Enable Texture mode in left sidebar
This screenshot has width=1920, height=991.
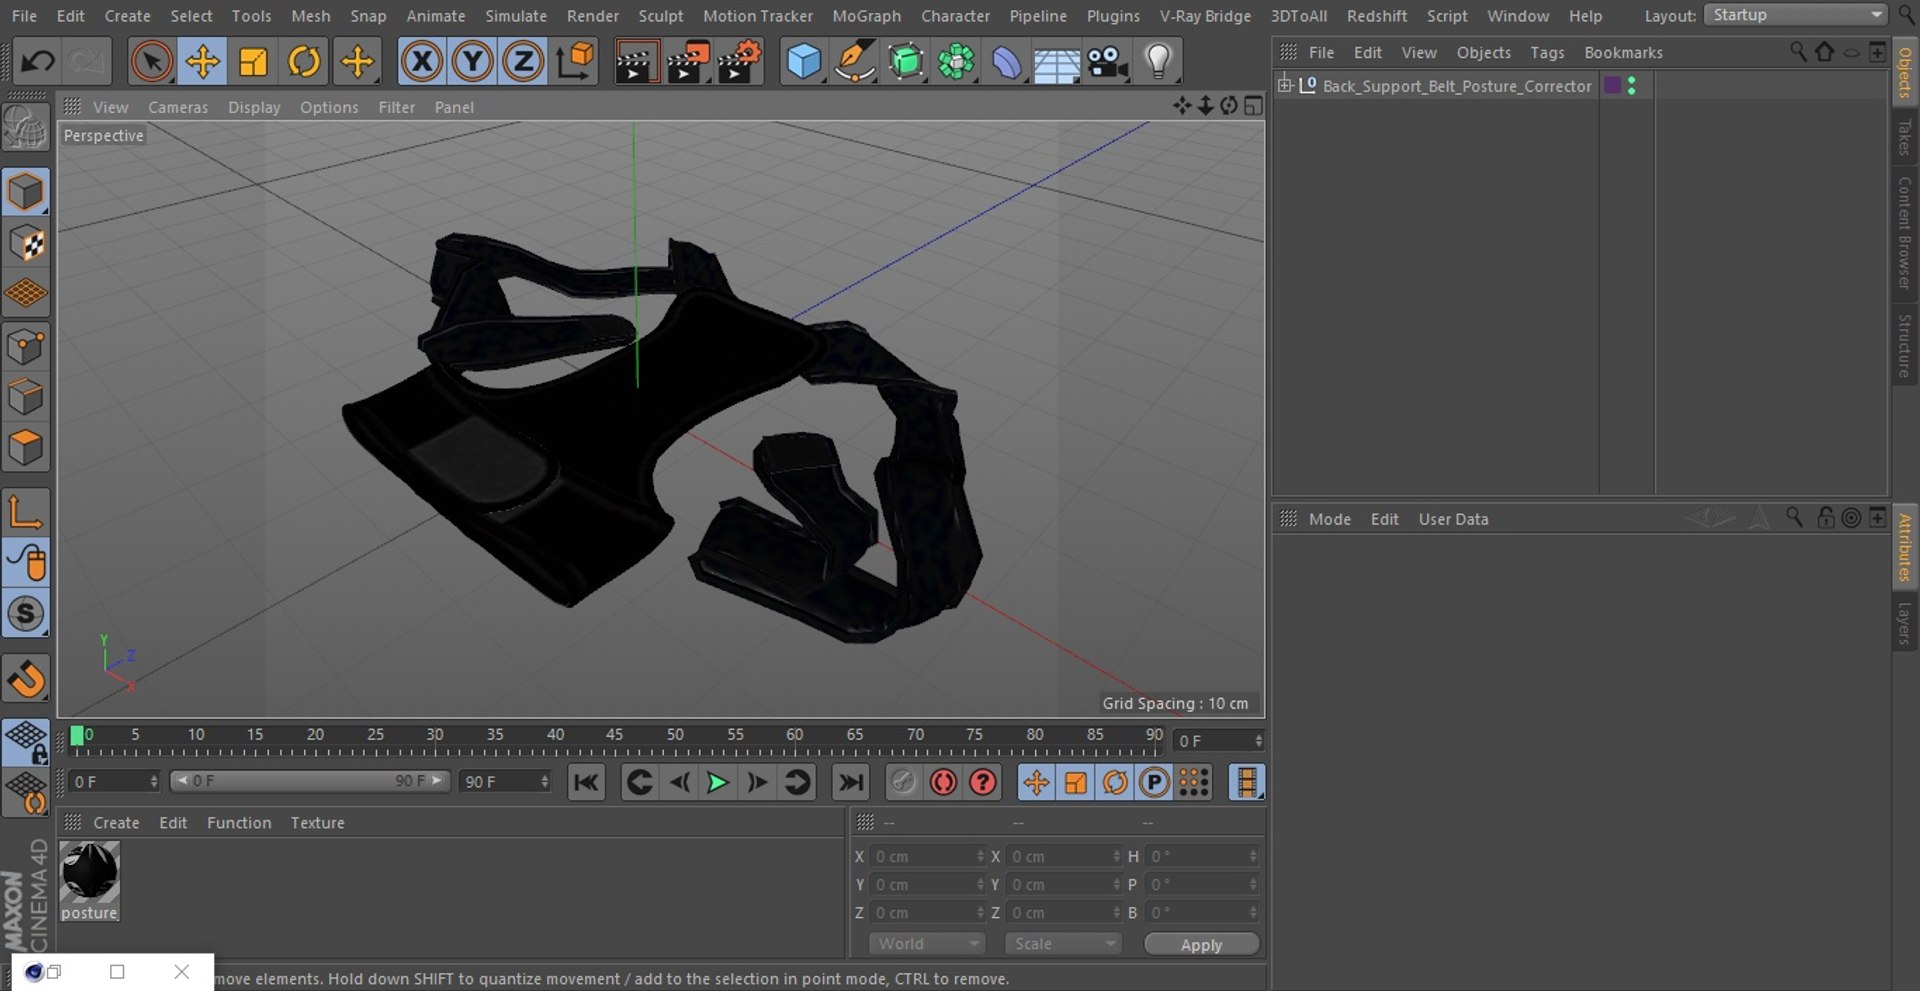point(25,243)
